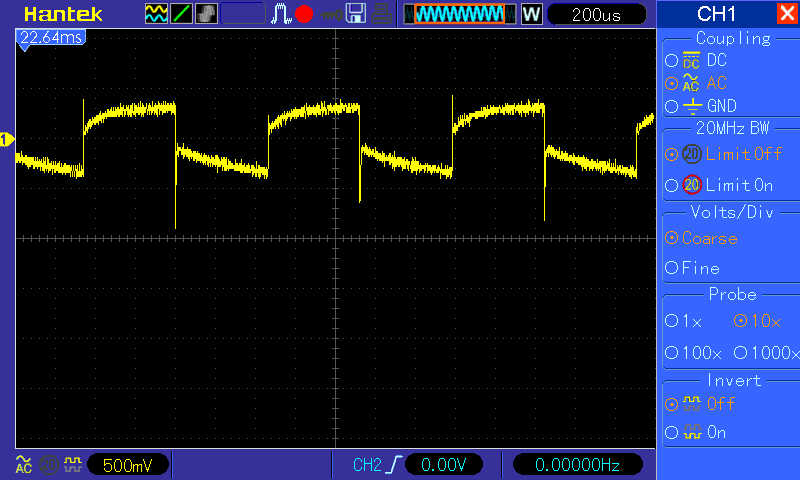Select AC coupling radio button

pyautogui.click(x=671, y=83)
